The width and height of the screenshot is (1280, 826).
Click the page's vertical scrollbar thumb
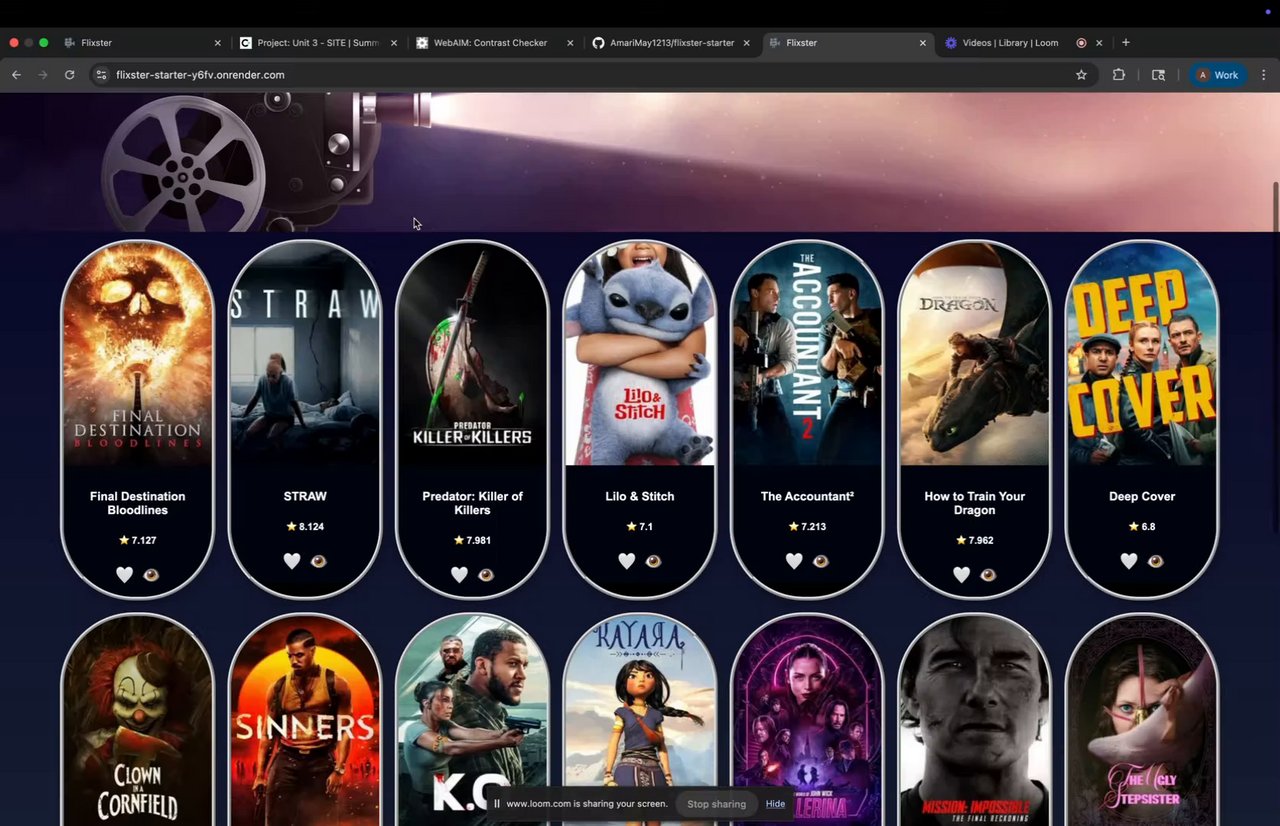click(1275, 206)
